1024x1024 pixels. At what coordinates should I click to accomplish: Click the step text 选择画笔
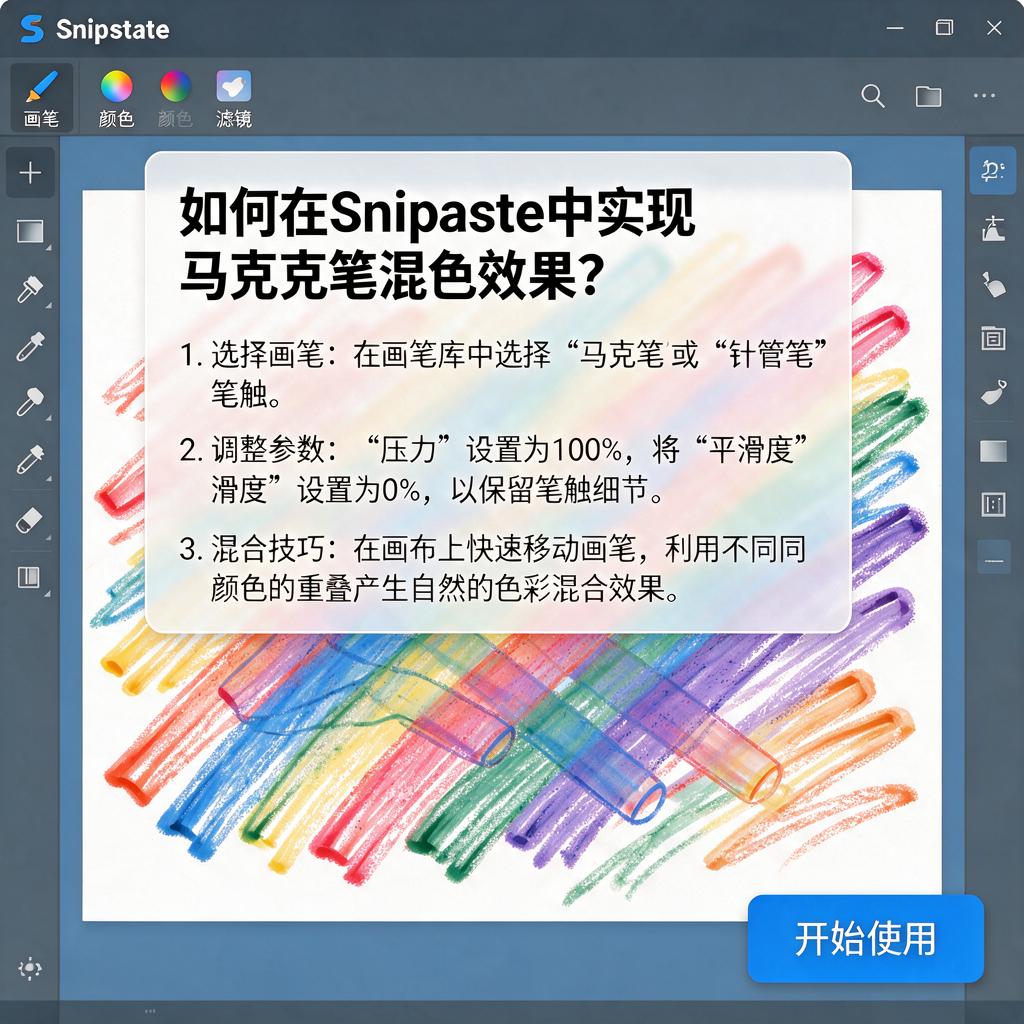pyautogui.click(x=267, y=355)
